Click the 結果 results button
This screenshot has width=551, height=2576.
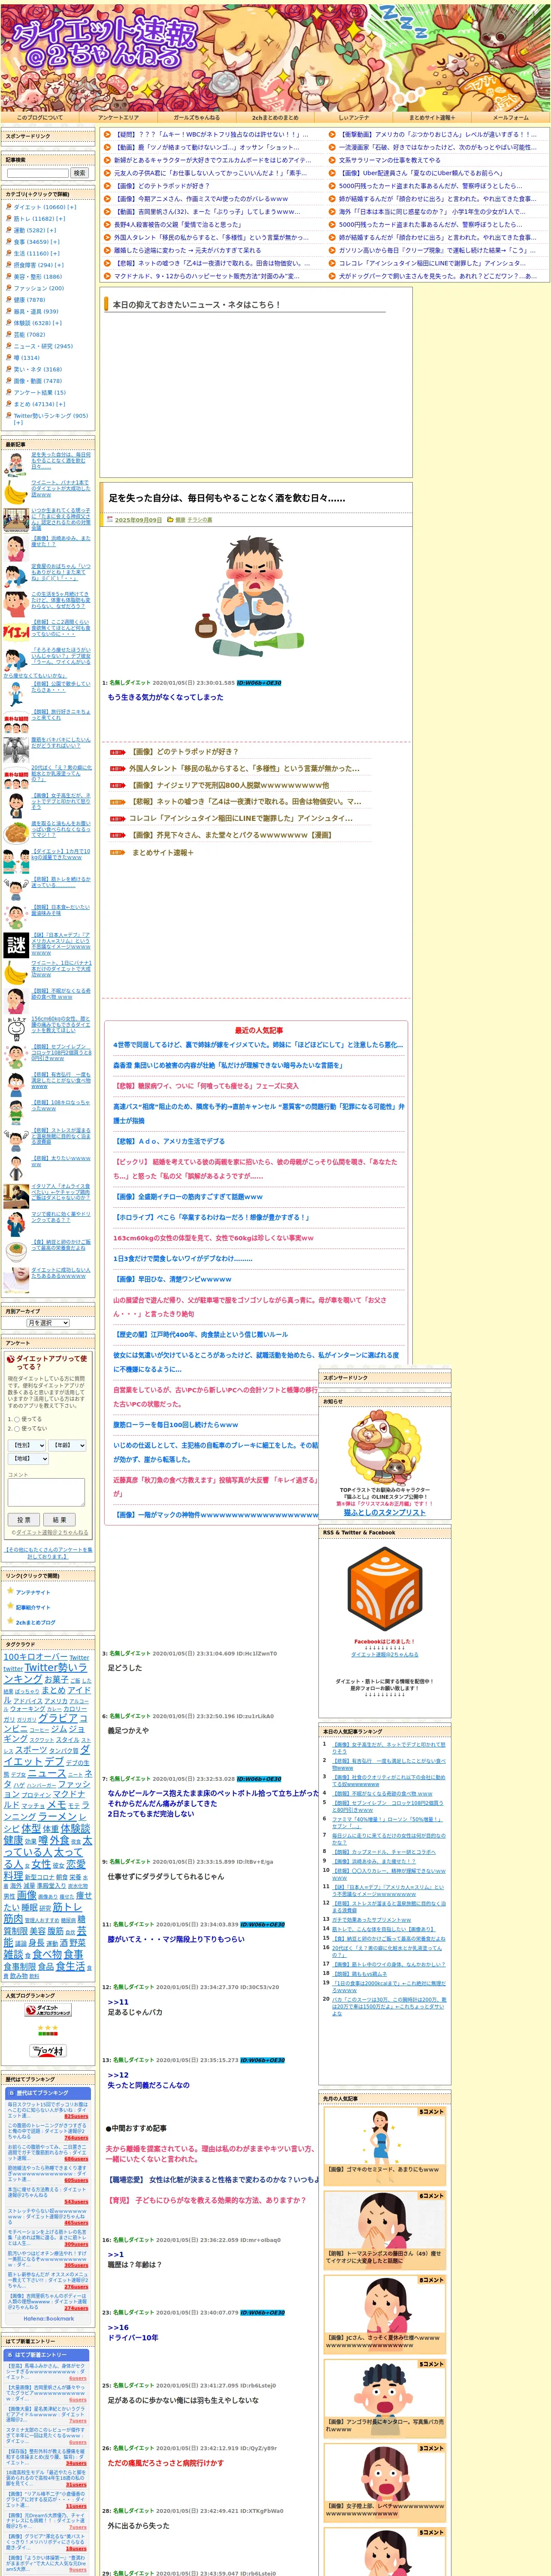(59, 1519)
